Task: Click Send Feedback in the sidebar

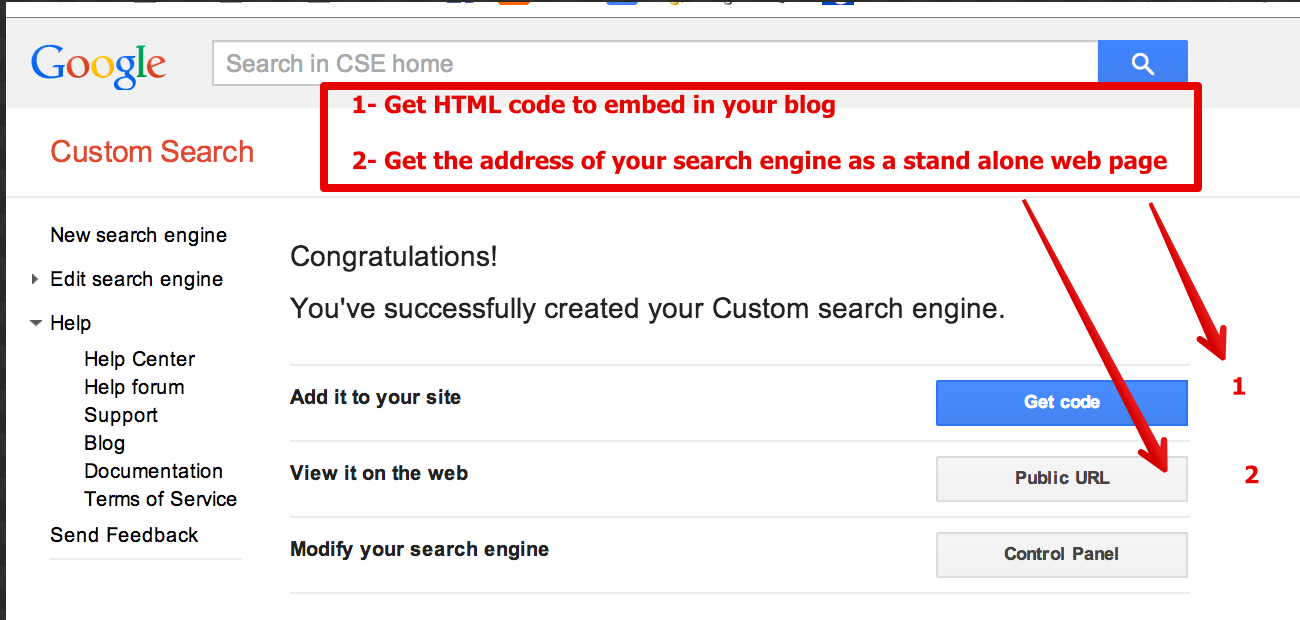Action: point(124,535)
